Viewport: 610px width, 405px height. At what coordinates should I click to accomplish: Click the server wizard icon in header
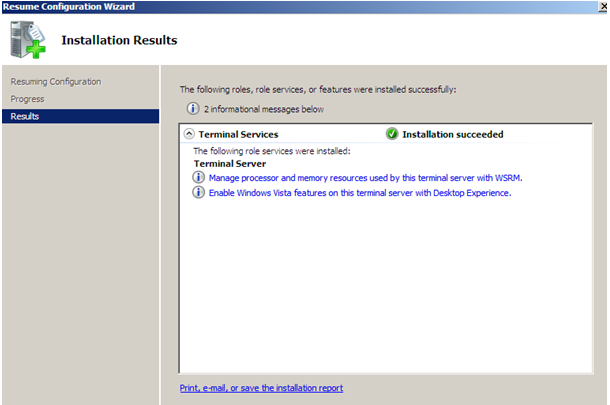pos(28,40)
